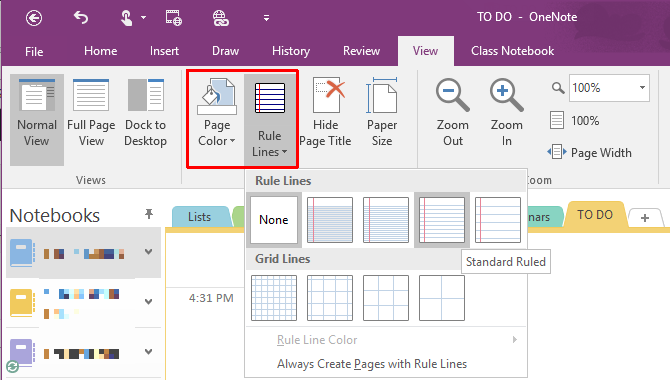This screenshot has height=380, width=670.
Task: Choose Narrow Ruled lines thumbnail
Action: pyautogui.click(x=330, y=220)
